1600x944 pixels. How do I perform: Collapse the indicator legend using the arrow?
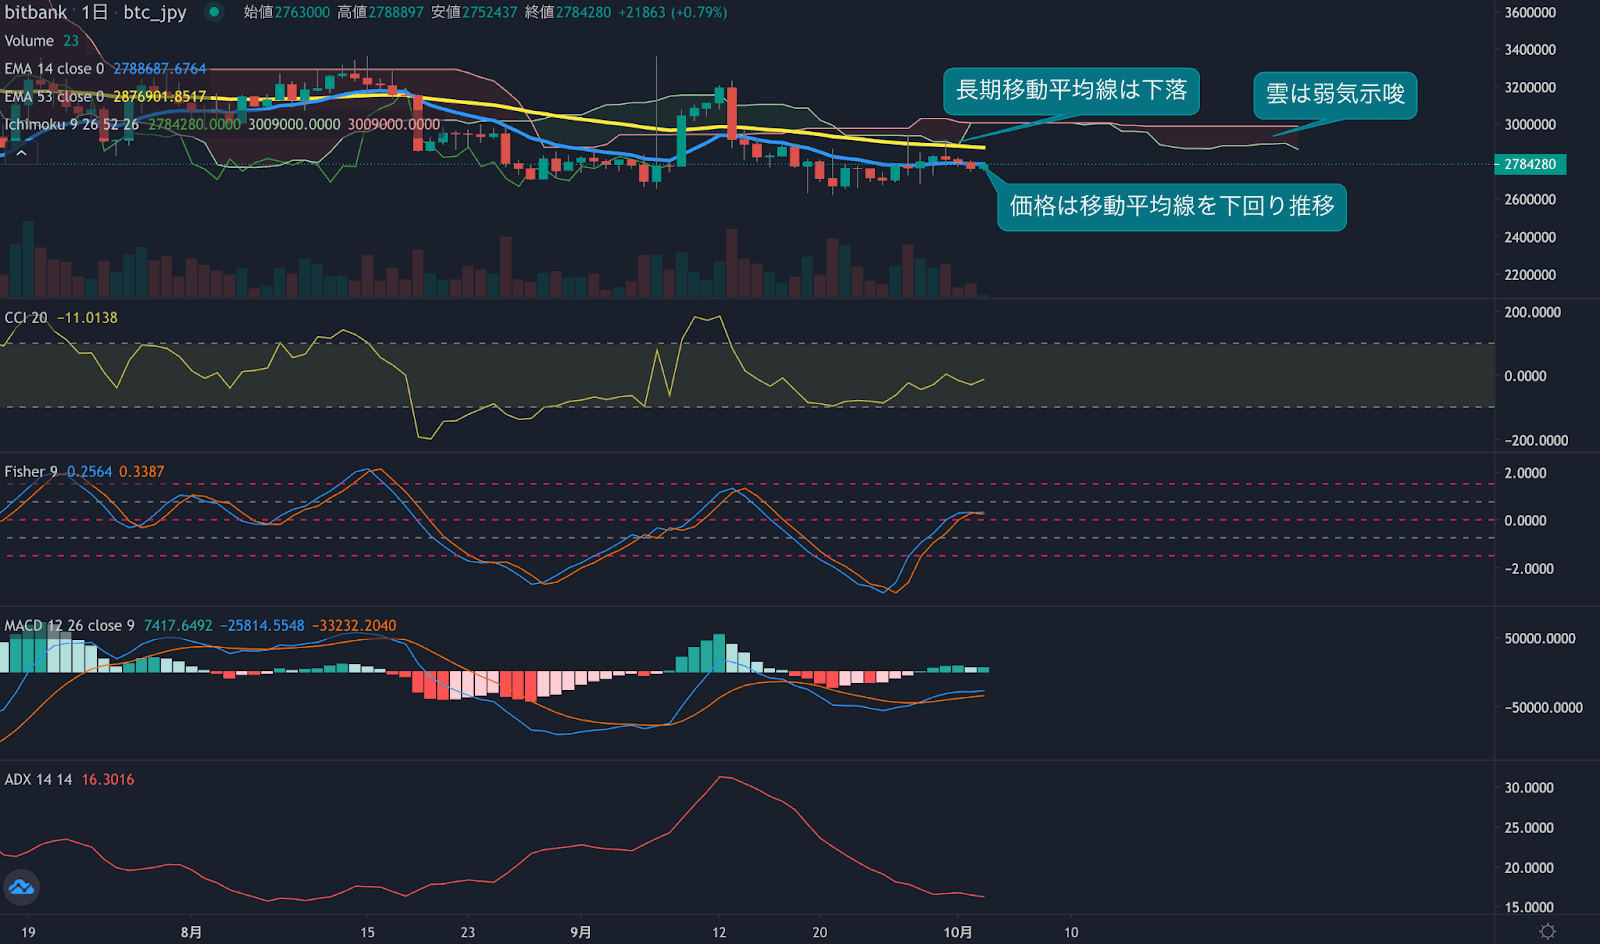pyautogui.click(x=22, y=153)
